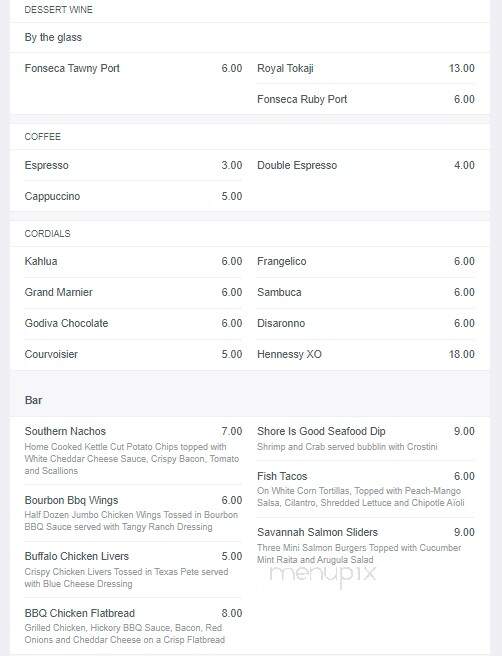Click the Bourbon Bbq Wings title
The width and height of the screenshot is (502, 656).
click(72, 500)
